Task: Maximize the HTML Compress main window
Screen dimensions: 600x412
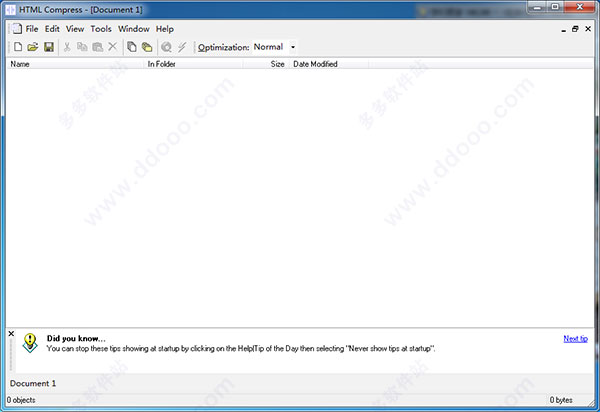Action: pyautogui.click(x=555, y=7)
